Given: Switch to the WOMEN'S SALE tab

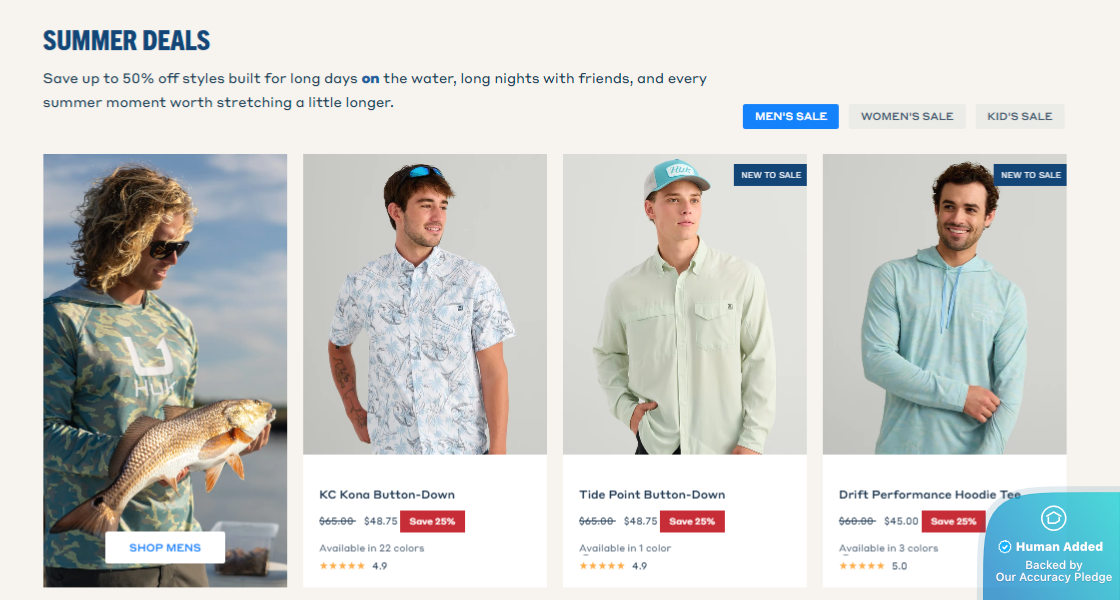Looking at the screenshot, I should click(907, 116).
